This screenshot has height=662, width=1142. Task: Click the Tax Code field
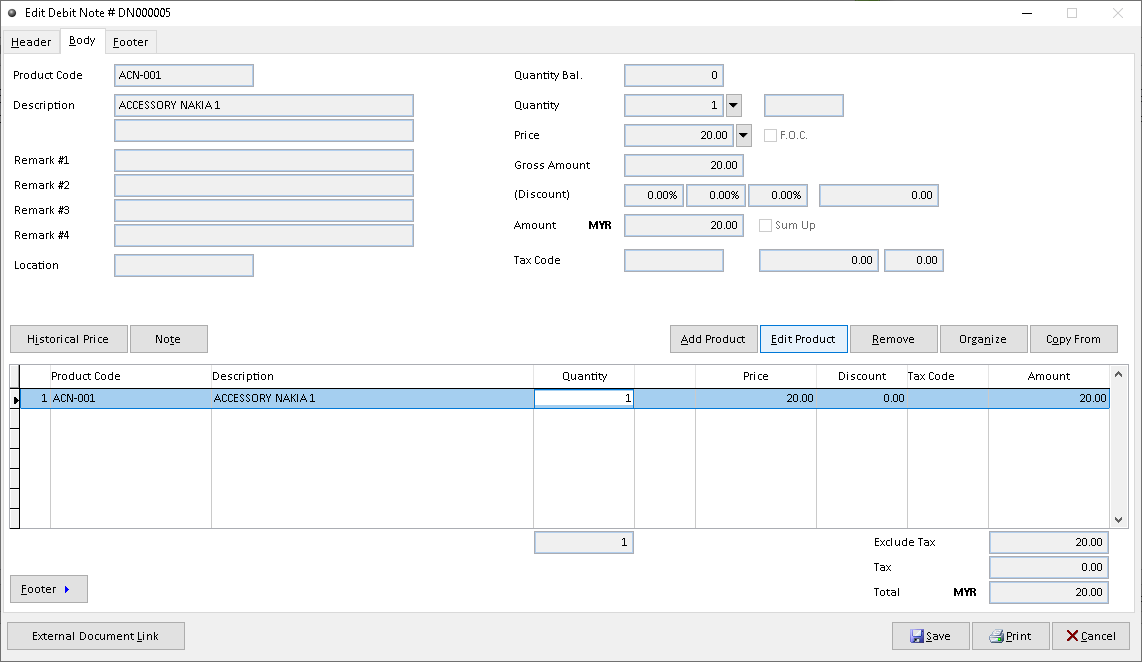[674, 260]
